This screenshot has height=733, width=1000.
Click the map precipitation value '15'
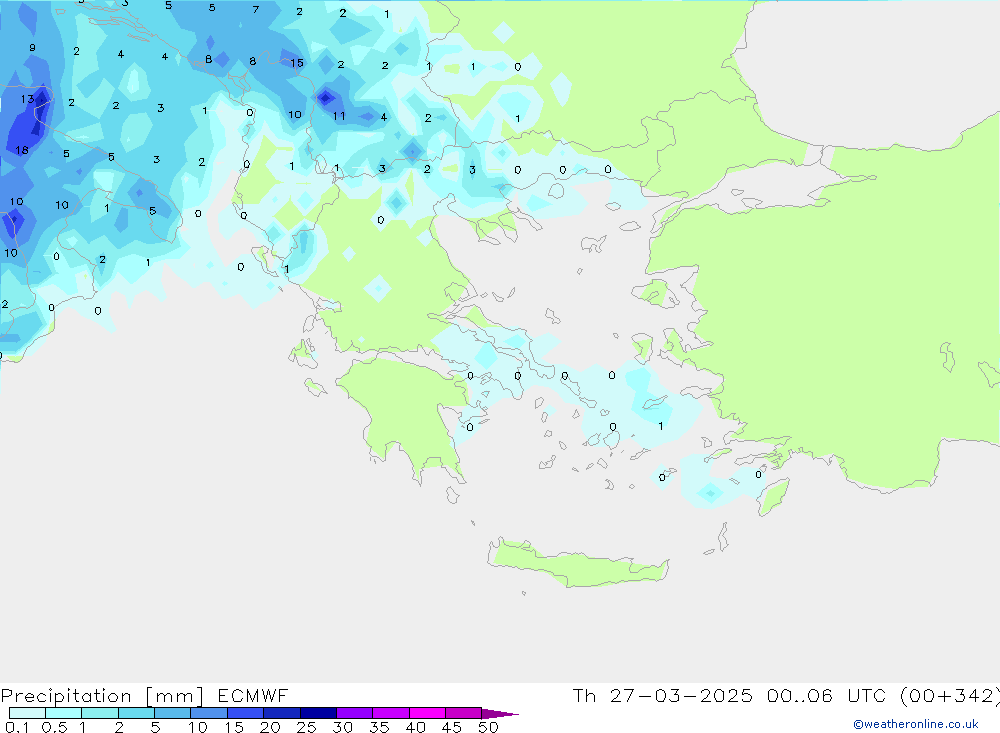297,63
